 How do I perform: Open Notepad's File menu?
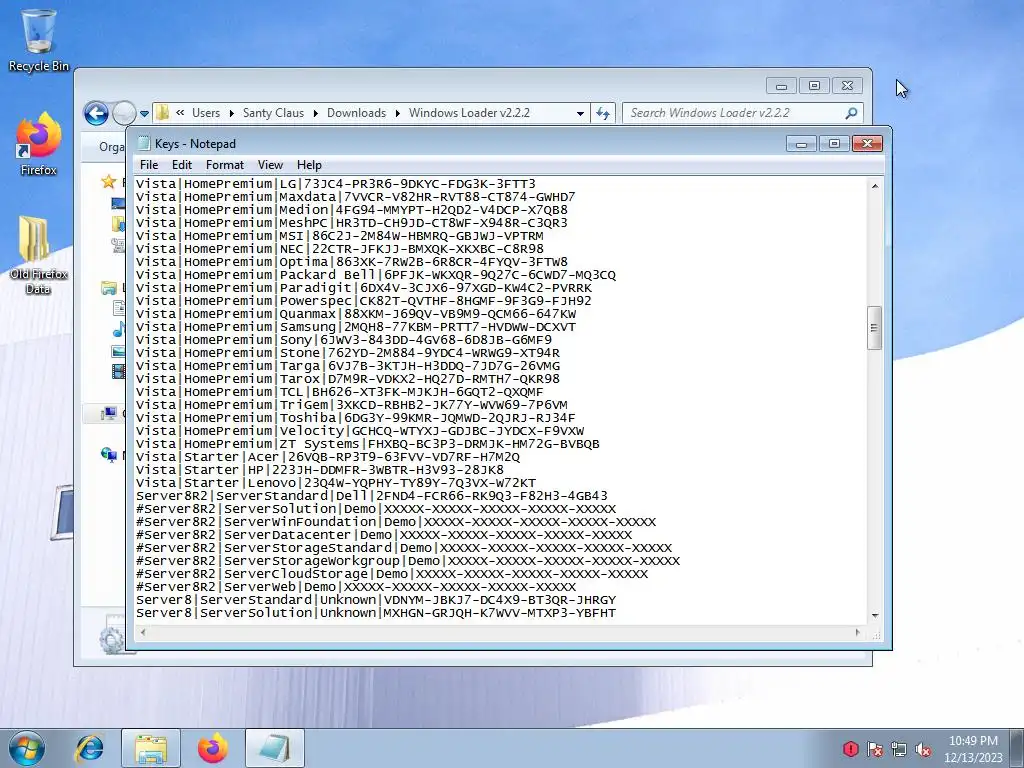coord(149,165)
